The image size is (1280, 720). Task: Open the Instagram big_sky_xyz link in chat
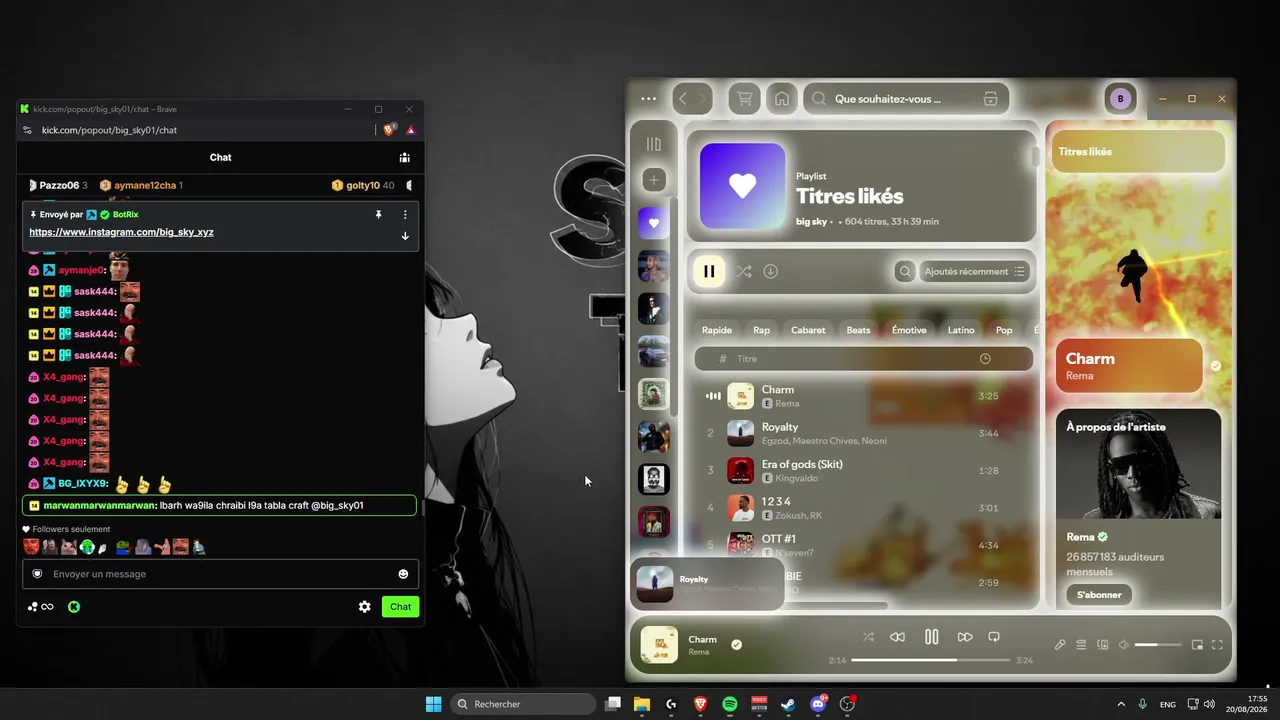(x=121, y=232)
